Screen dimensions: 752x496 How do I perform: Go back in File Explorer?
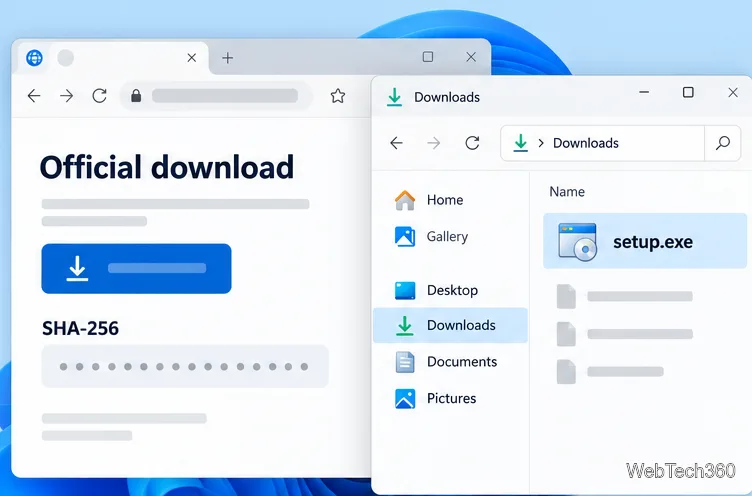coord(397,143)
